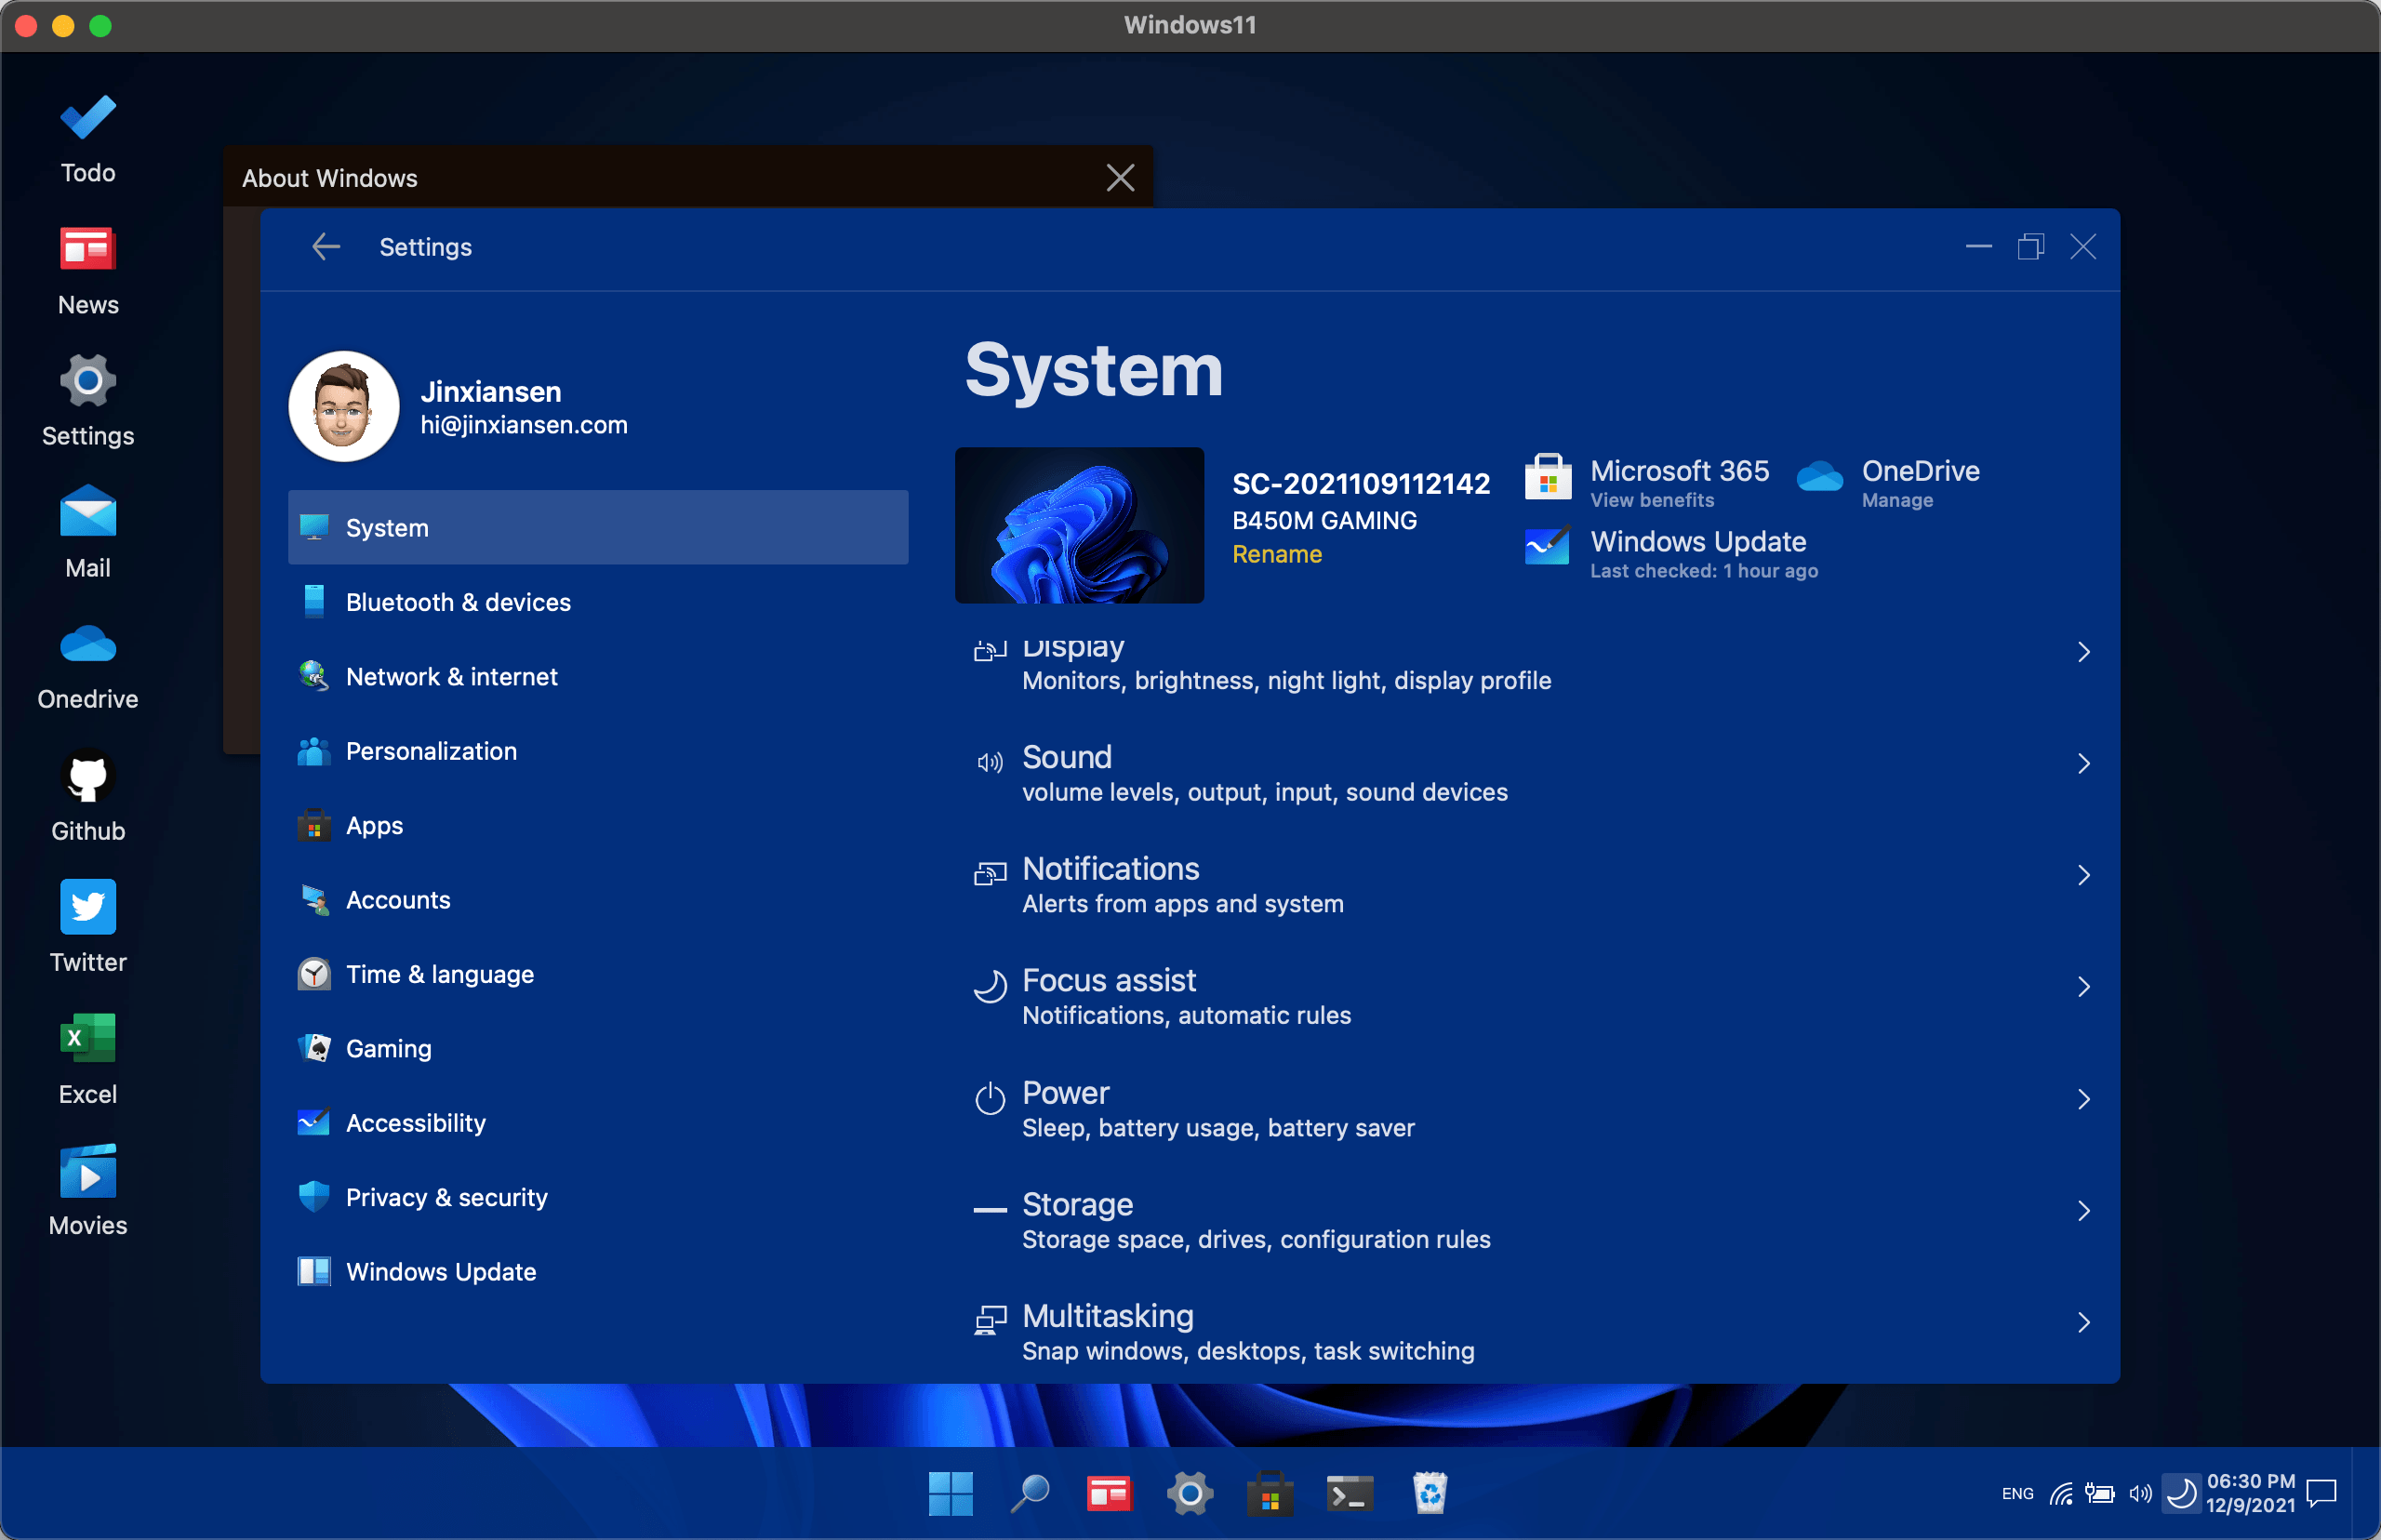The width and height of the screenshot is (2381, 1540).
Task: Click the Rename link under PC name
Action: click(x=1276, y=554)
